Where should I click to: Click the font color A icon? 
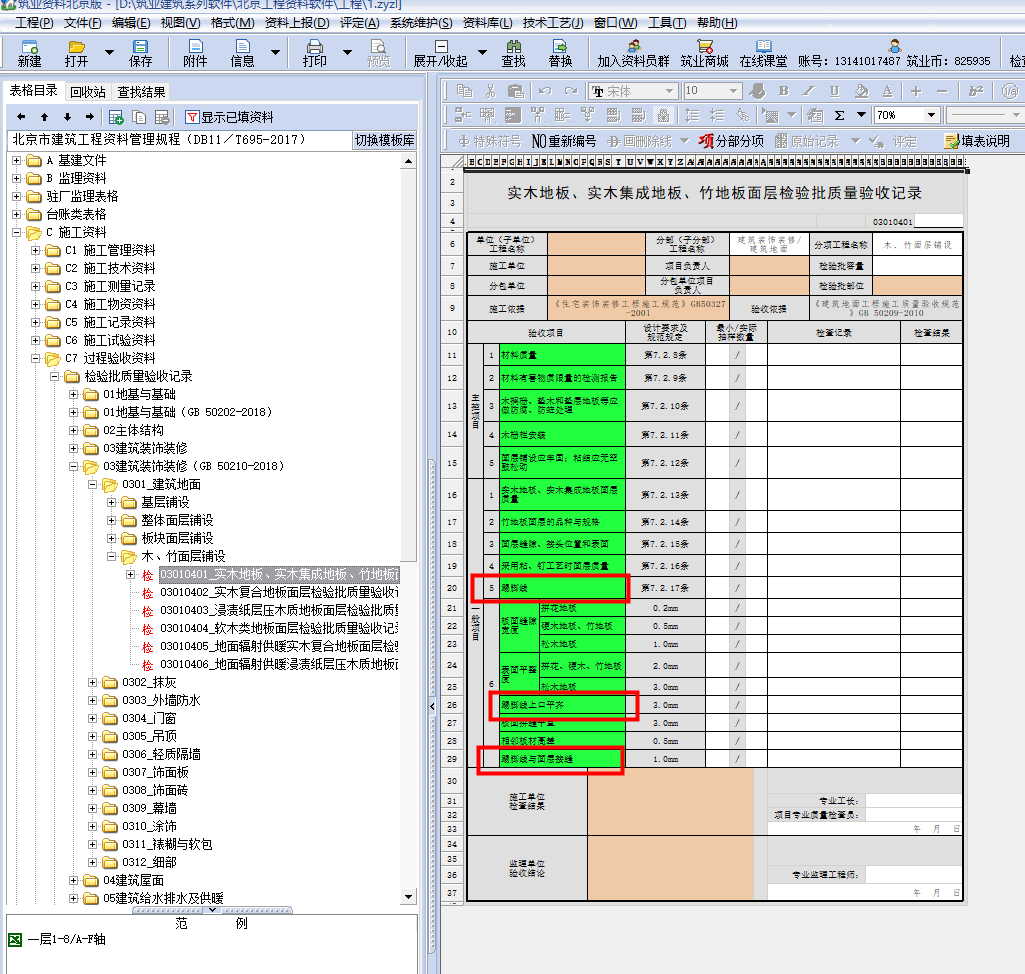click(887, 91)
